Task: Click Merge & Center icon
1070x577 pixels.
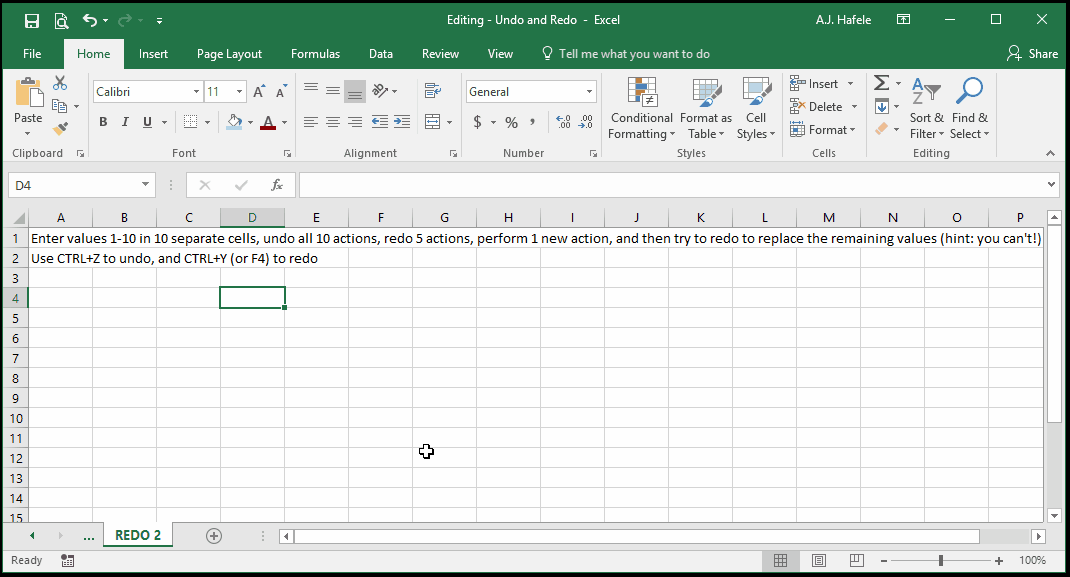Action: coord(433,122)
